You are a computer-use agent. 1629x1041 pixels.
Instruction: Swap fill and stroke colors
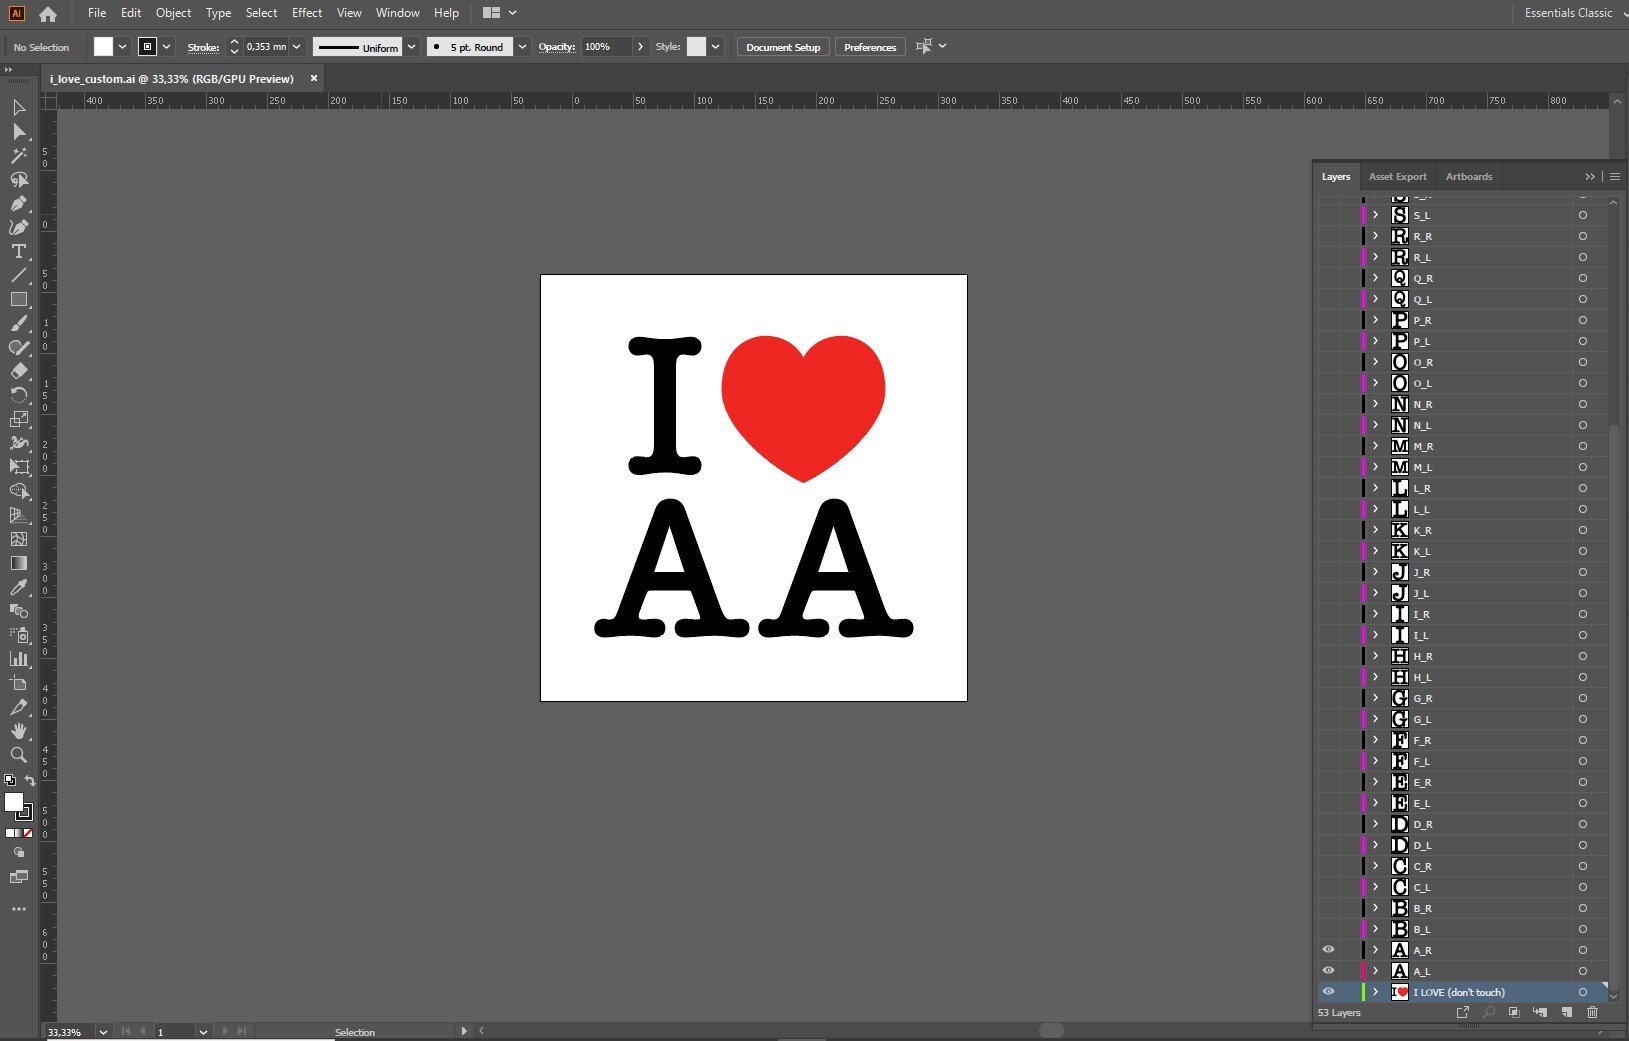click(x=30, y=781)
